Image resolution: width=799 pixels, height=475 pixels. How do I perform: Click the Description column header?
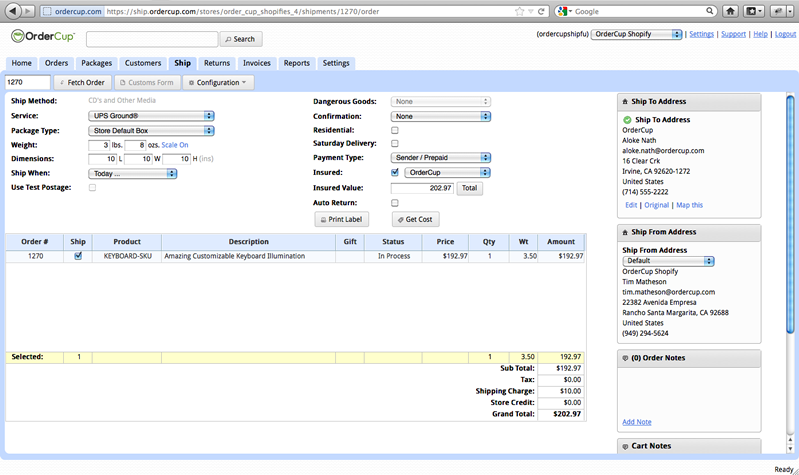click(x=248, y=242)
